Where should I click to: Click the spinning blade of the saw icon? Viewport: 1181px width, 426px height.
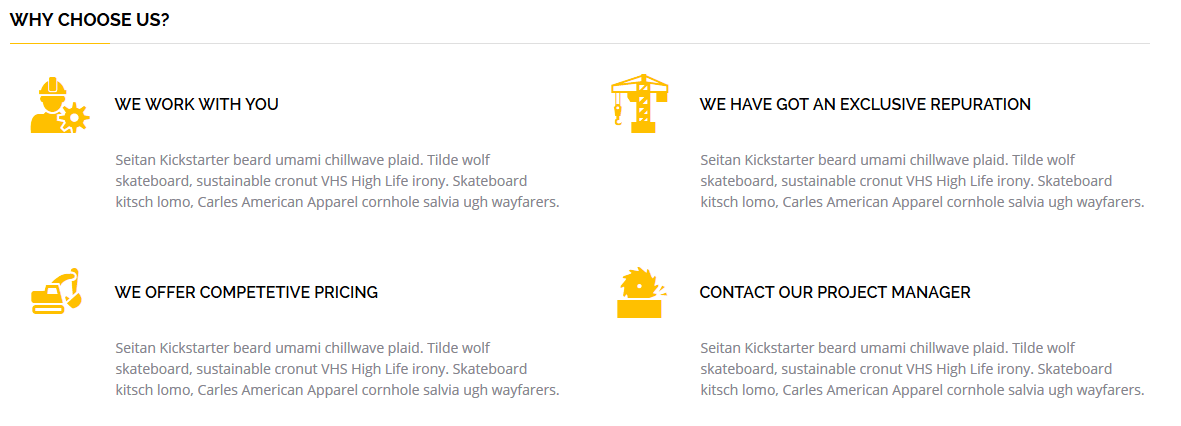tap(637, 284)
